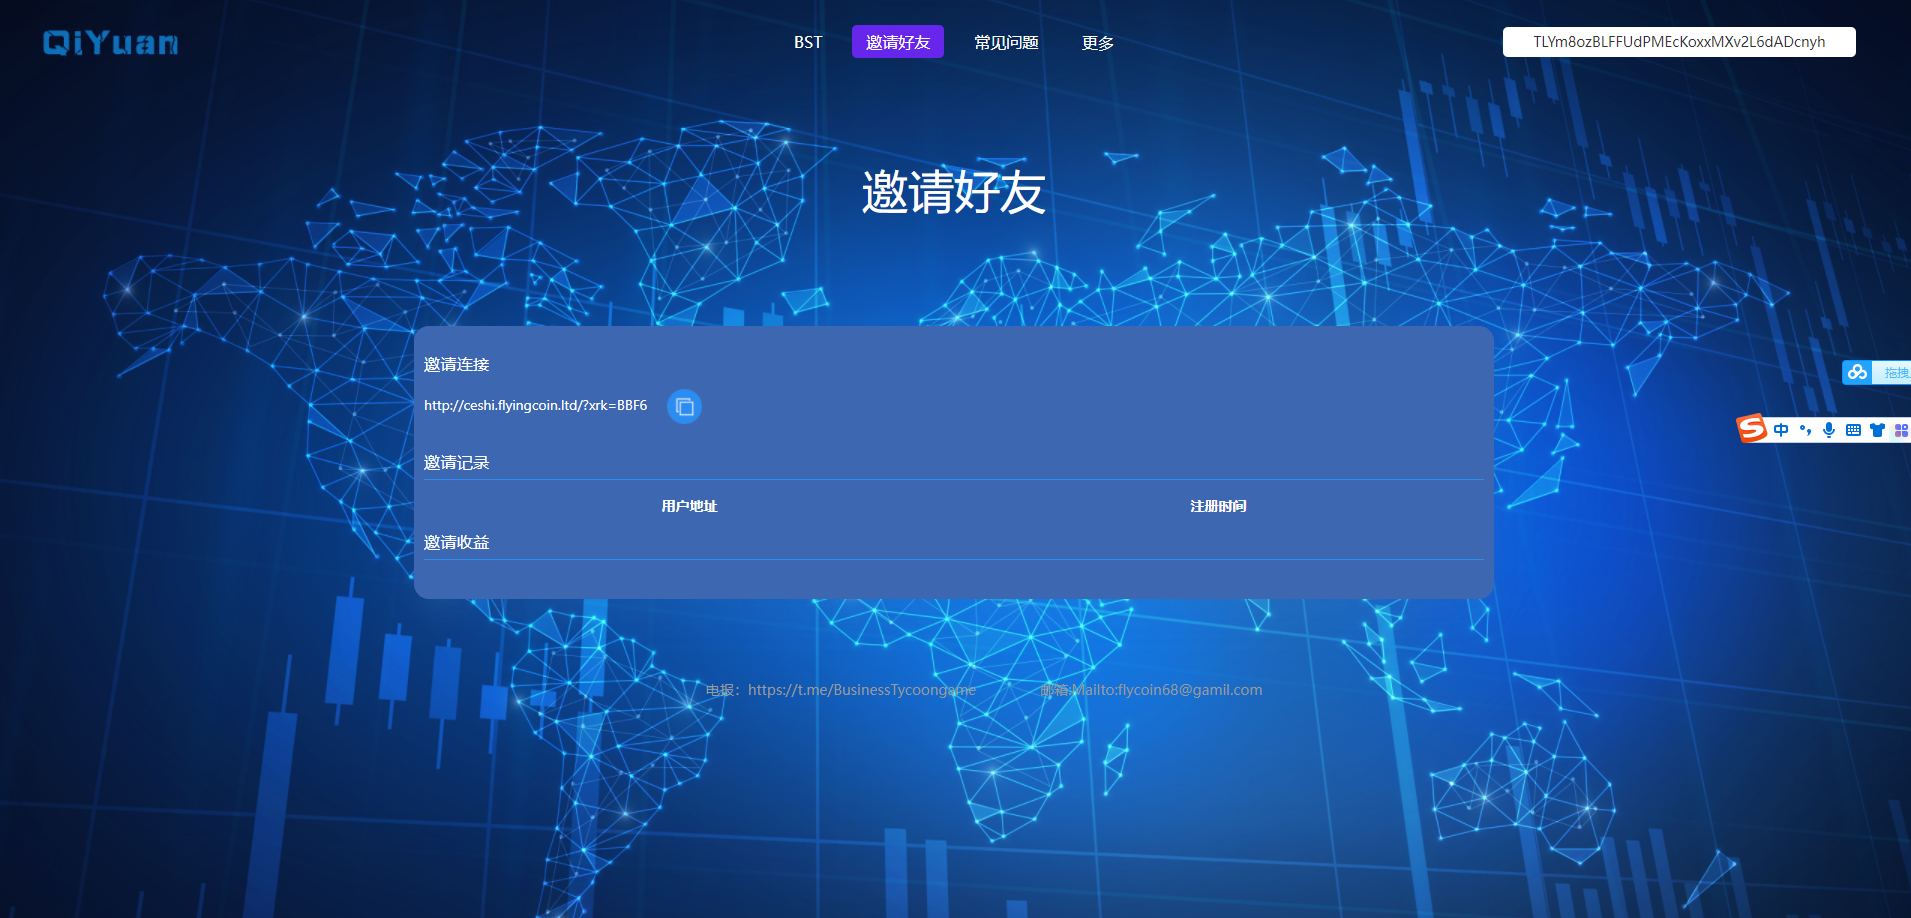Toggle Sogou punctuation mode
The width and height of the screenshot is (1911, 918).
(x=1805, y=430)
